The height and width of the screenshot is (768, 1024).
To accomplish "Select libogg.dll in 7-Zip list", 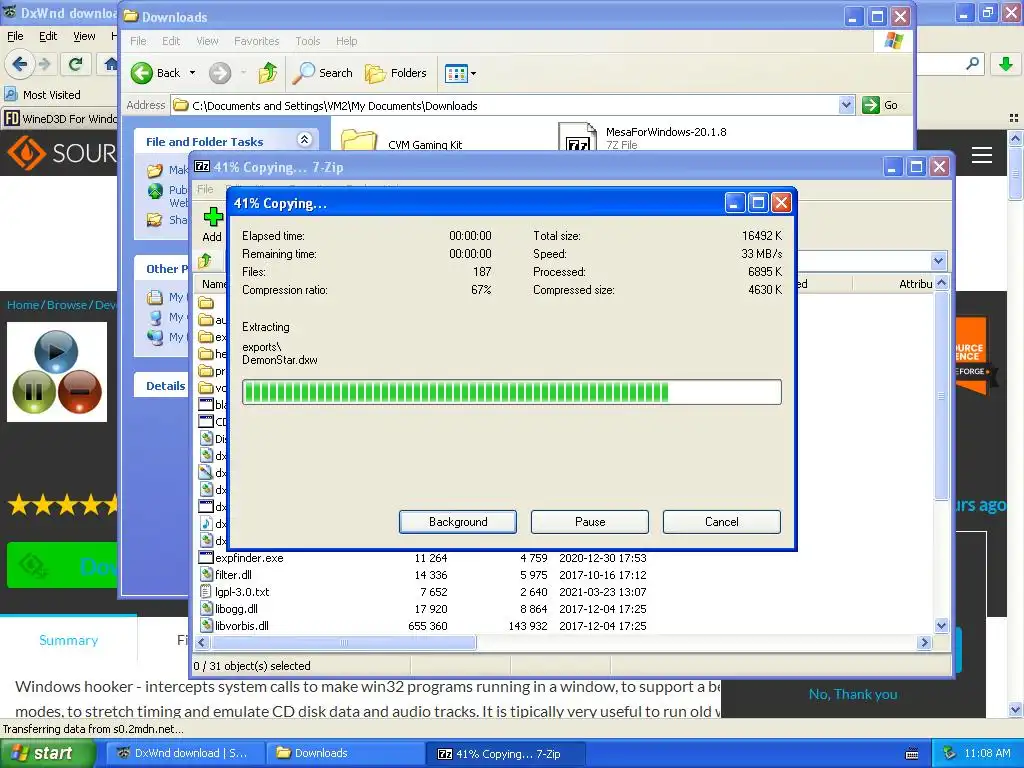I will click(x=236, y=609).
